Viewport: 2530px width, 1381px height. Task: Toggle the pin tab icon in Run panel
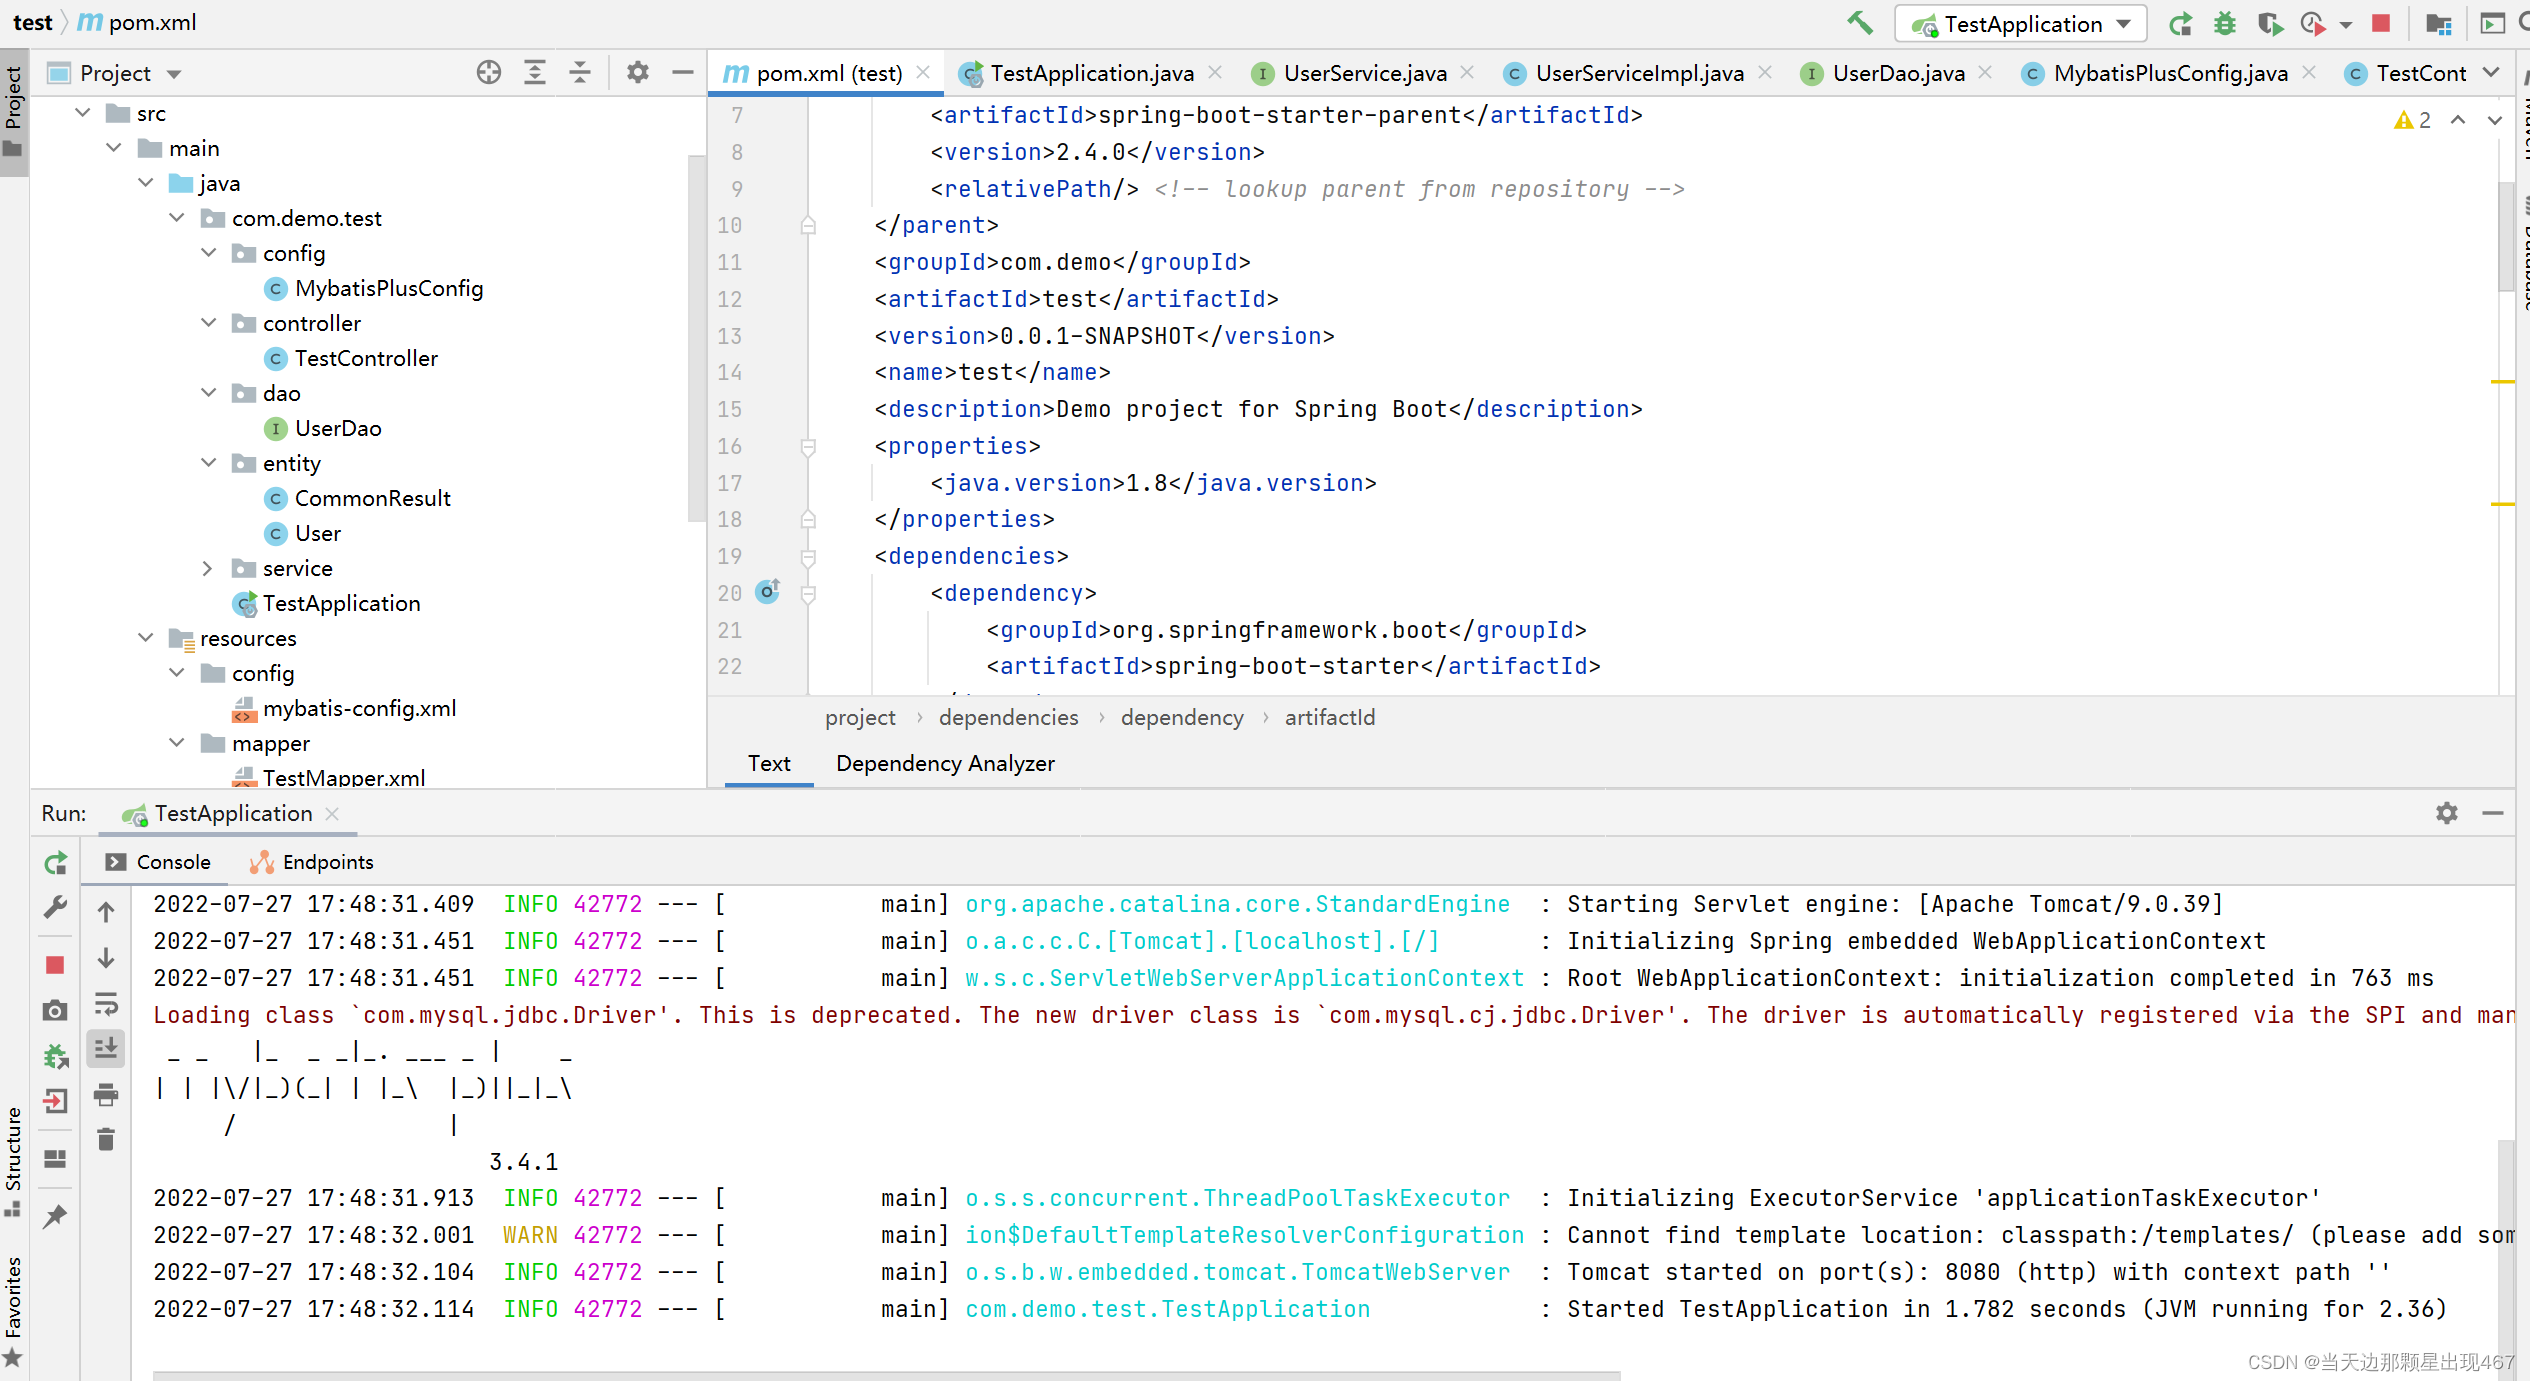56,1216
